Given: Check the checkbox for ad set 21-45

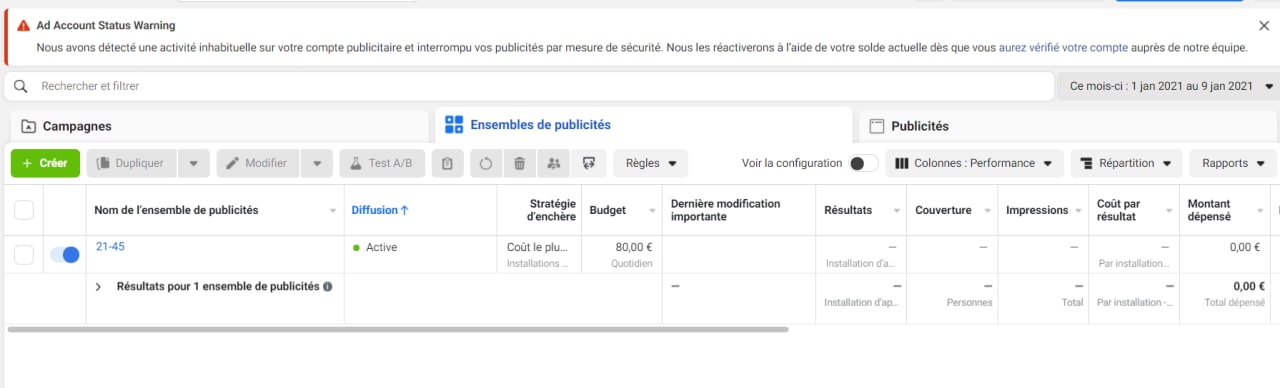Looking at the screenshot, I should [x=24, y=255].
